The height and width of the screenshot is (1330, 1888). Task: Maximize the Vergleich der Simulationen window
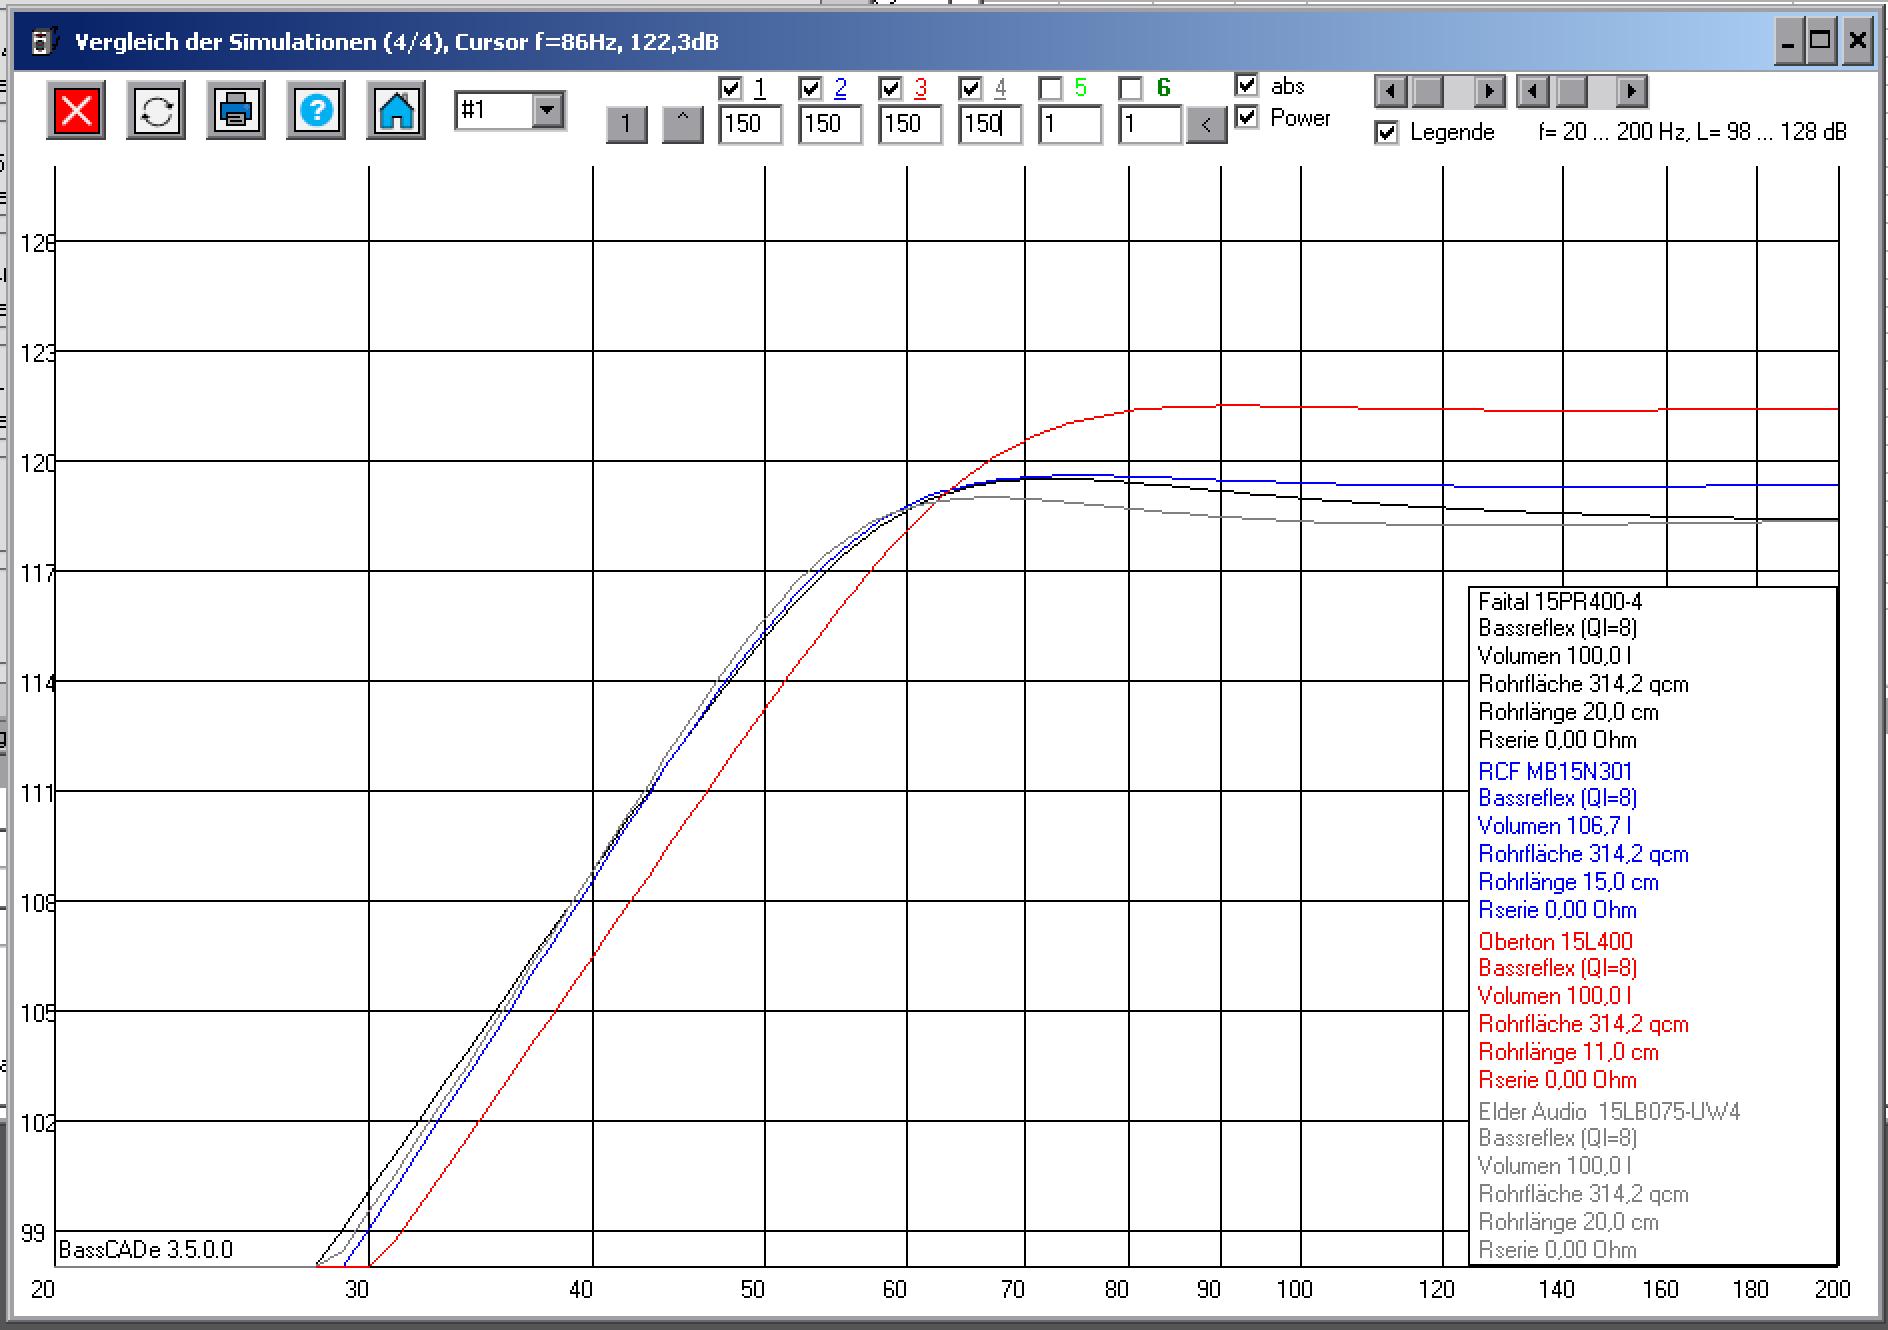[1820, 42]
